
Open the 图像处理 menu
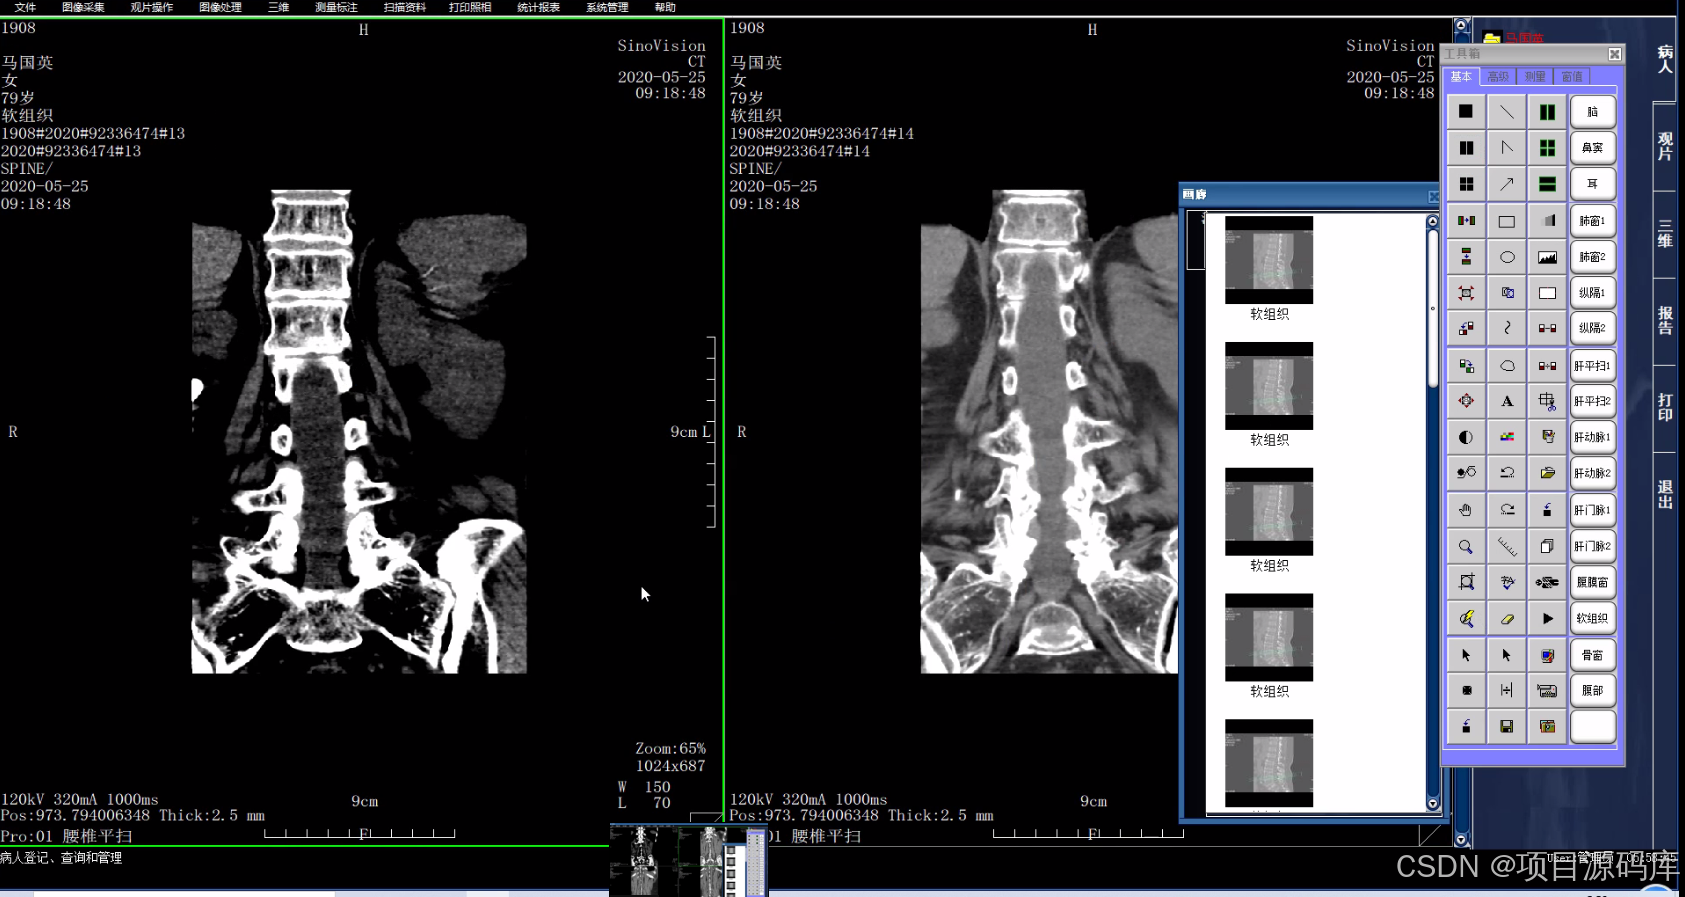[220, 7]
